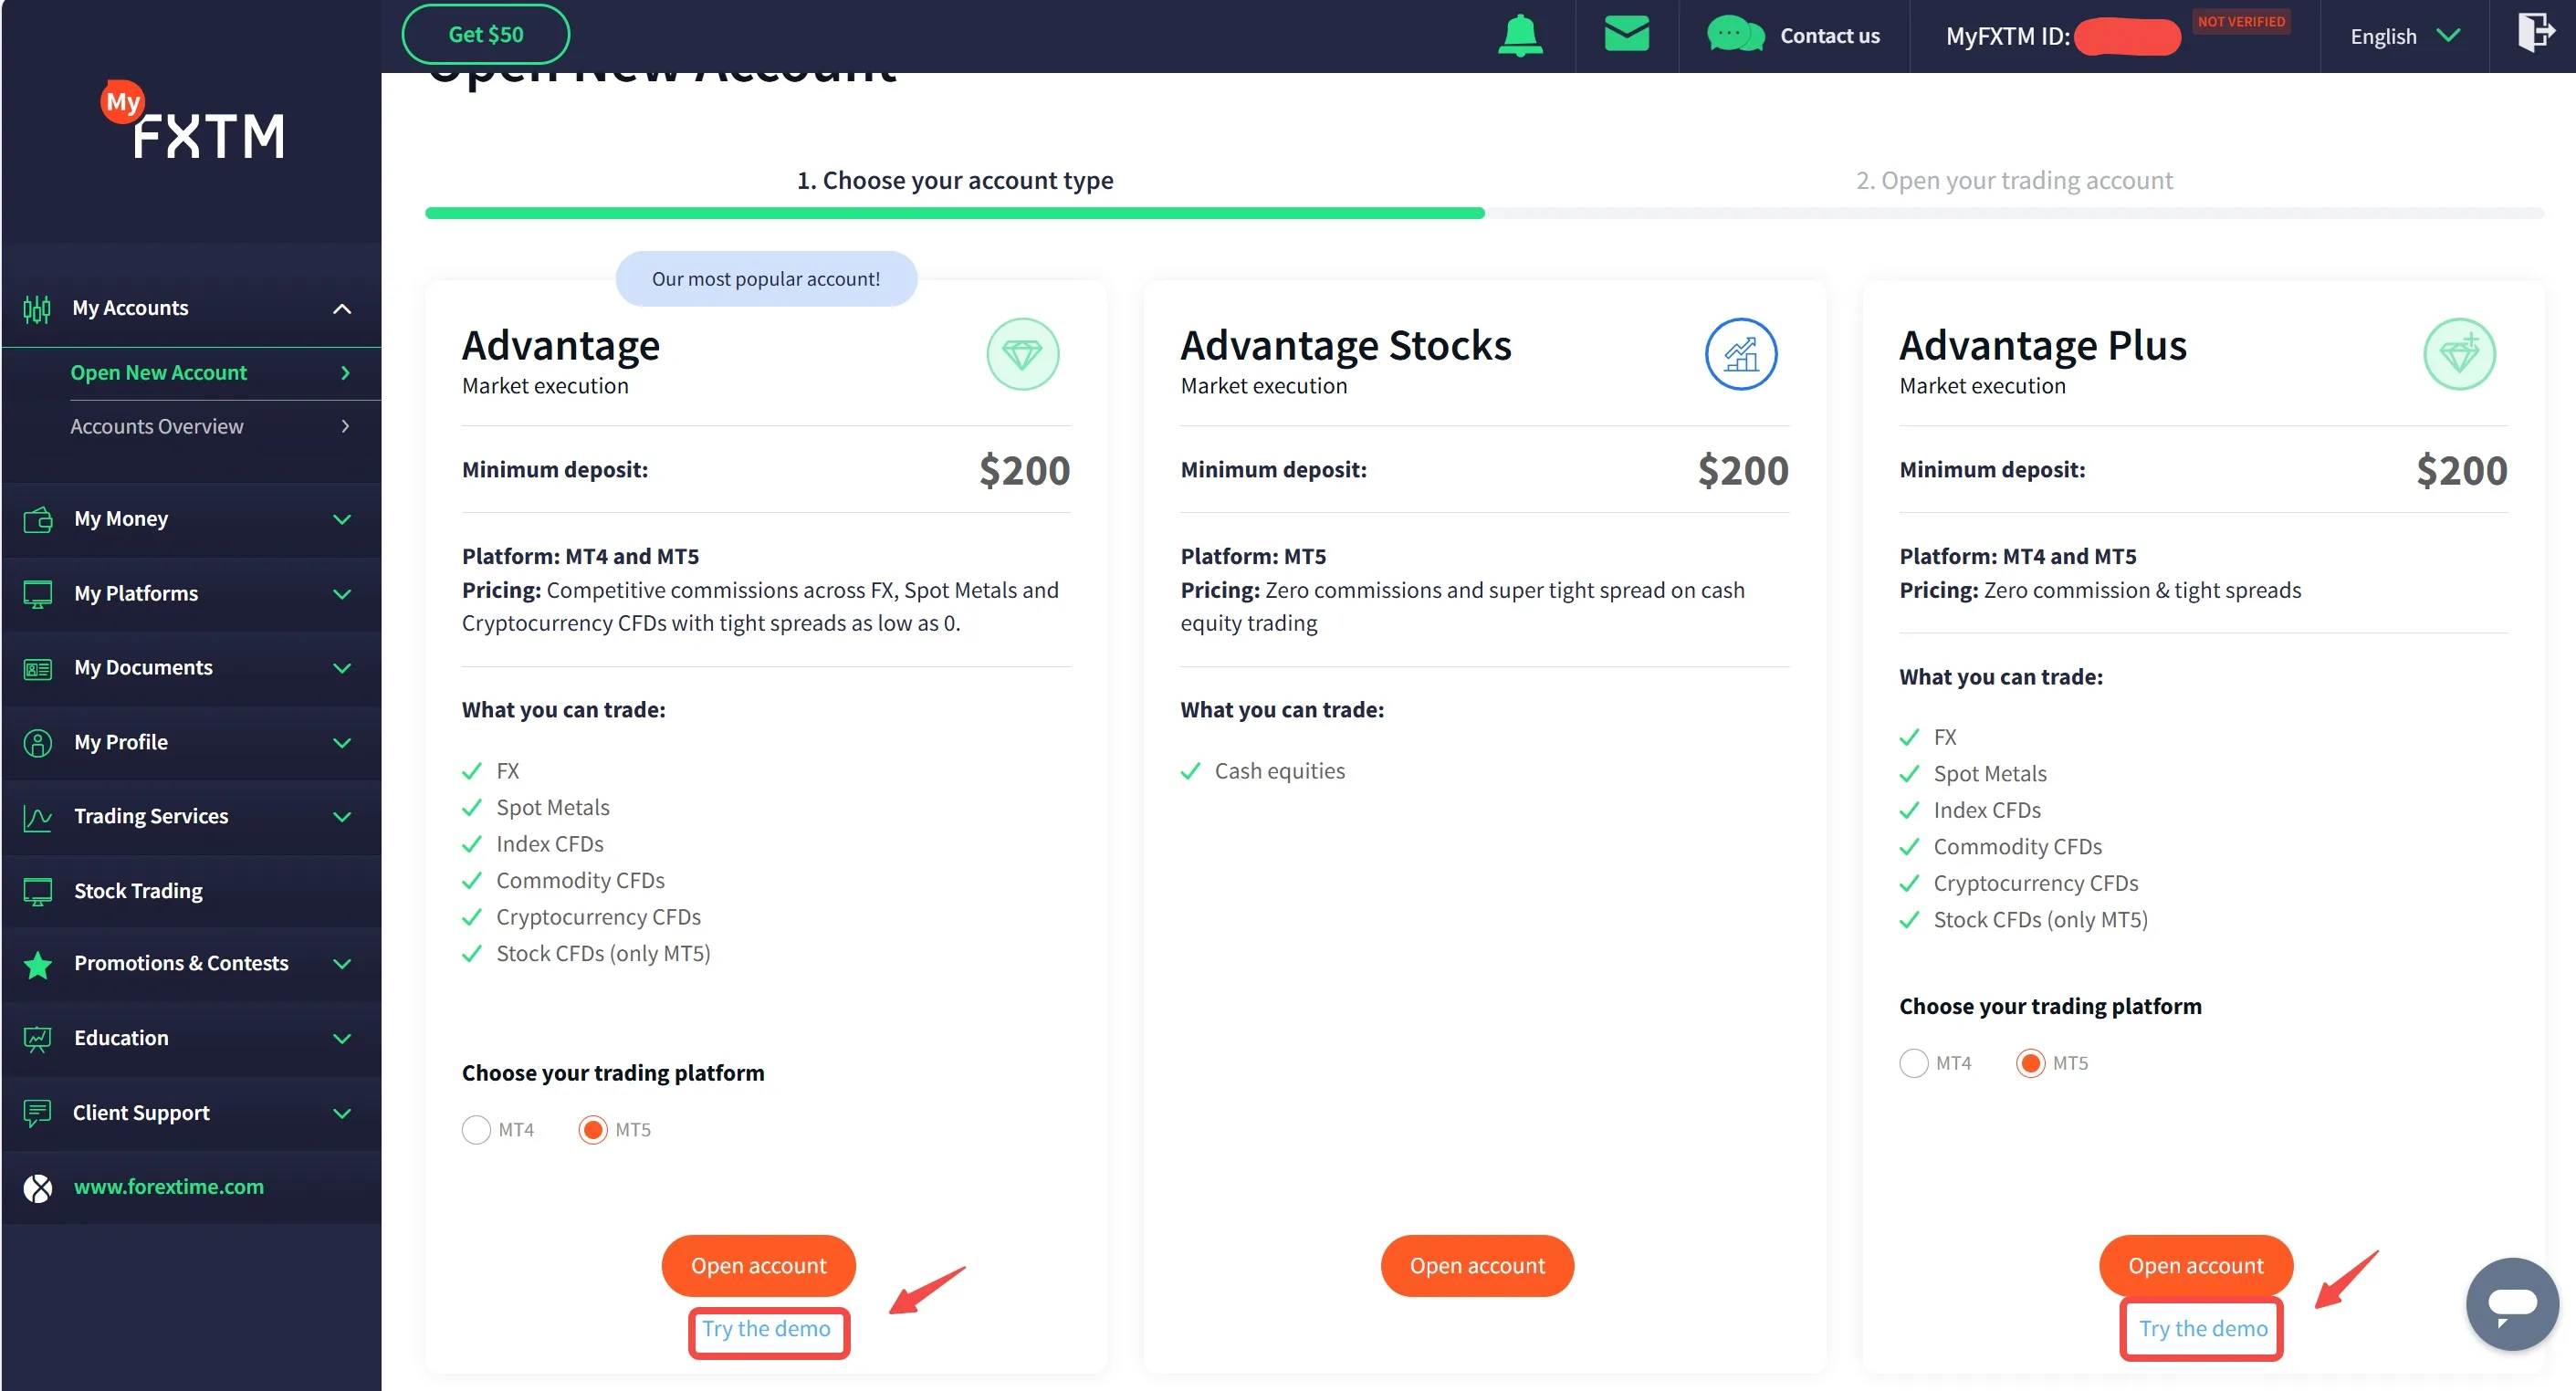The image size is (2576, 1391).
Task: Open account for Advantage Plus plan
Action: tap(2195, 1266)
